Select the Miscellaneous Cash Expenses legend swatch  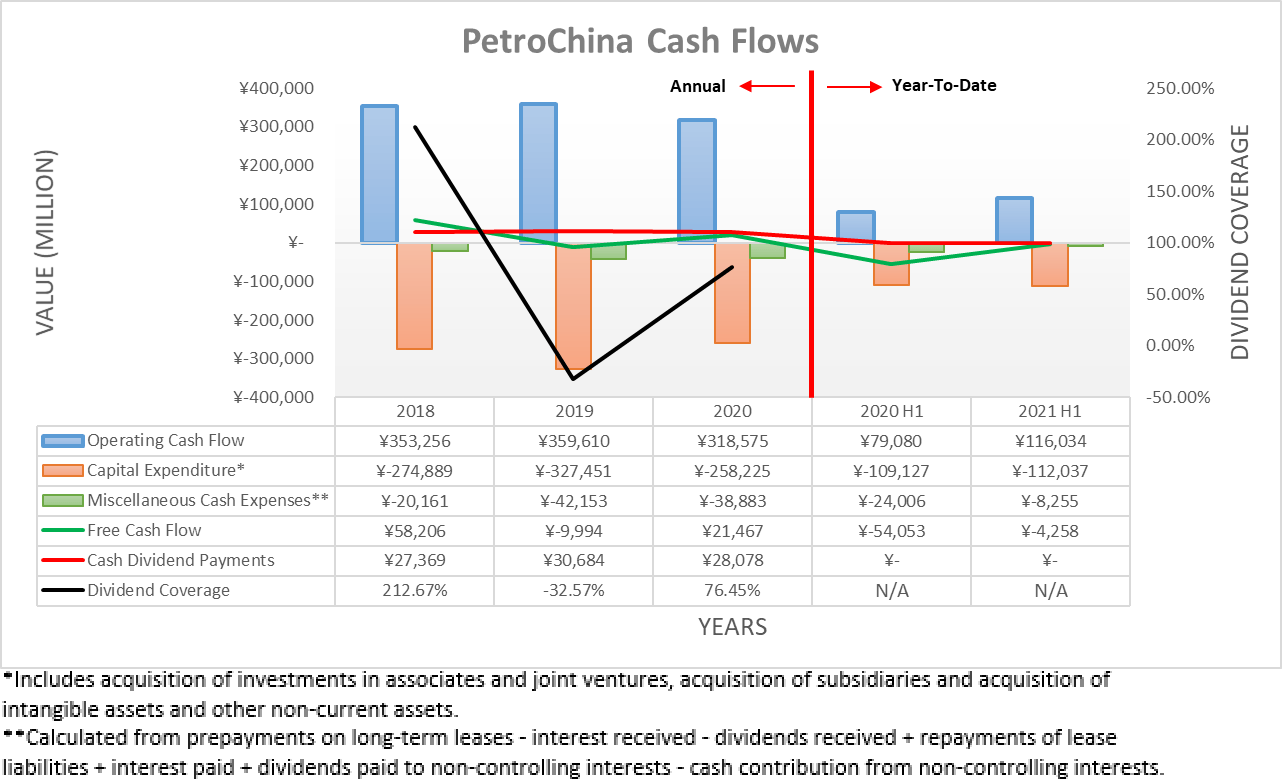click(x=63, y=501)
